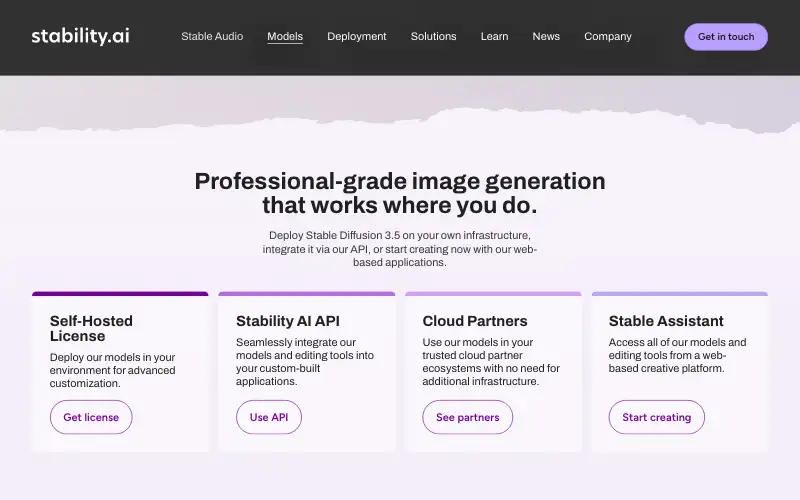The image size is (800, 500).
Task: Go to the News page
Action: click(x=546, y=36)
